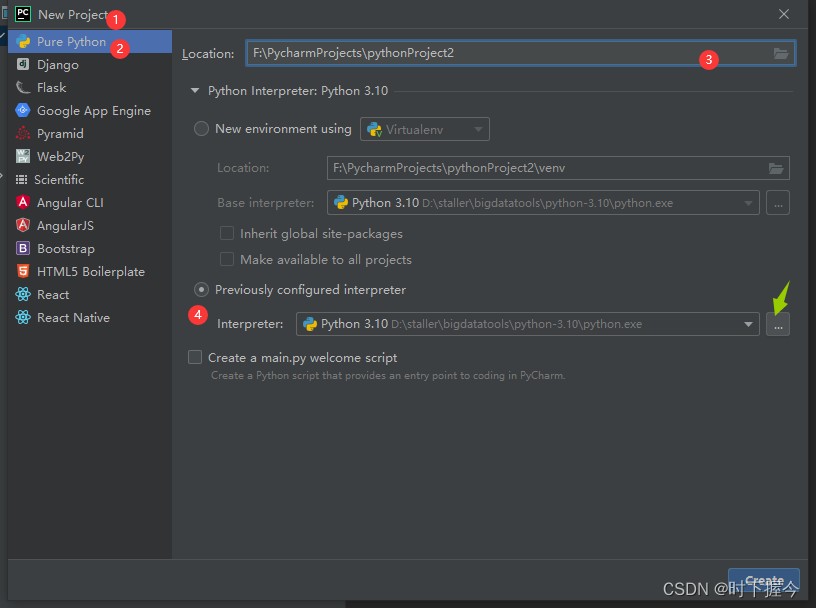
Task: Open the Scientific project type
Action: point(90,180)
